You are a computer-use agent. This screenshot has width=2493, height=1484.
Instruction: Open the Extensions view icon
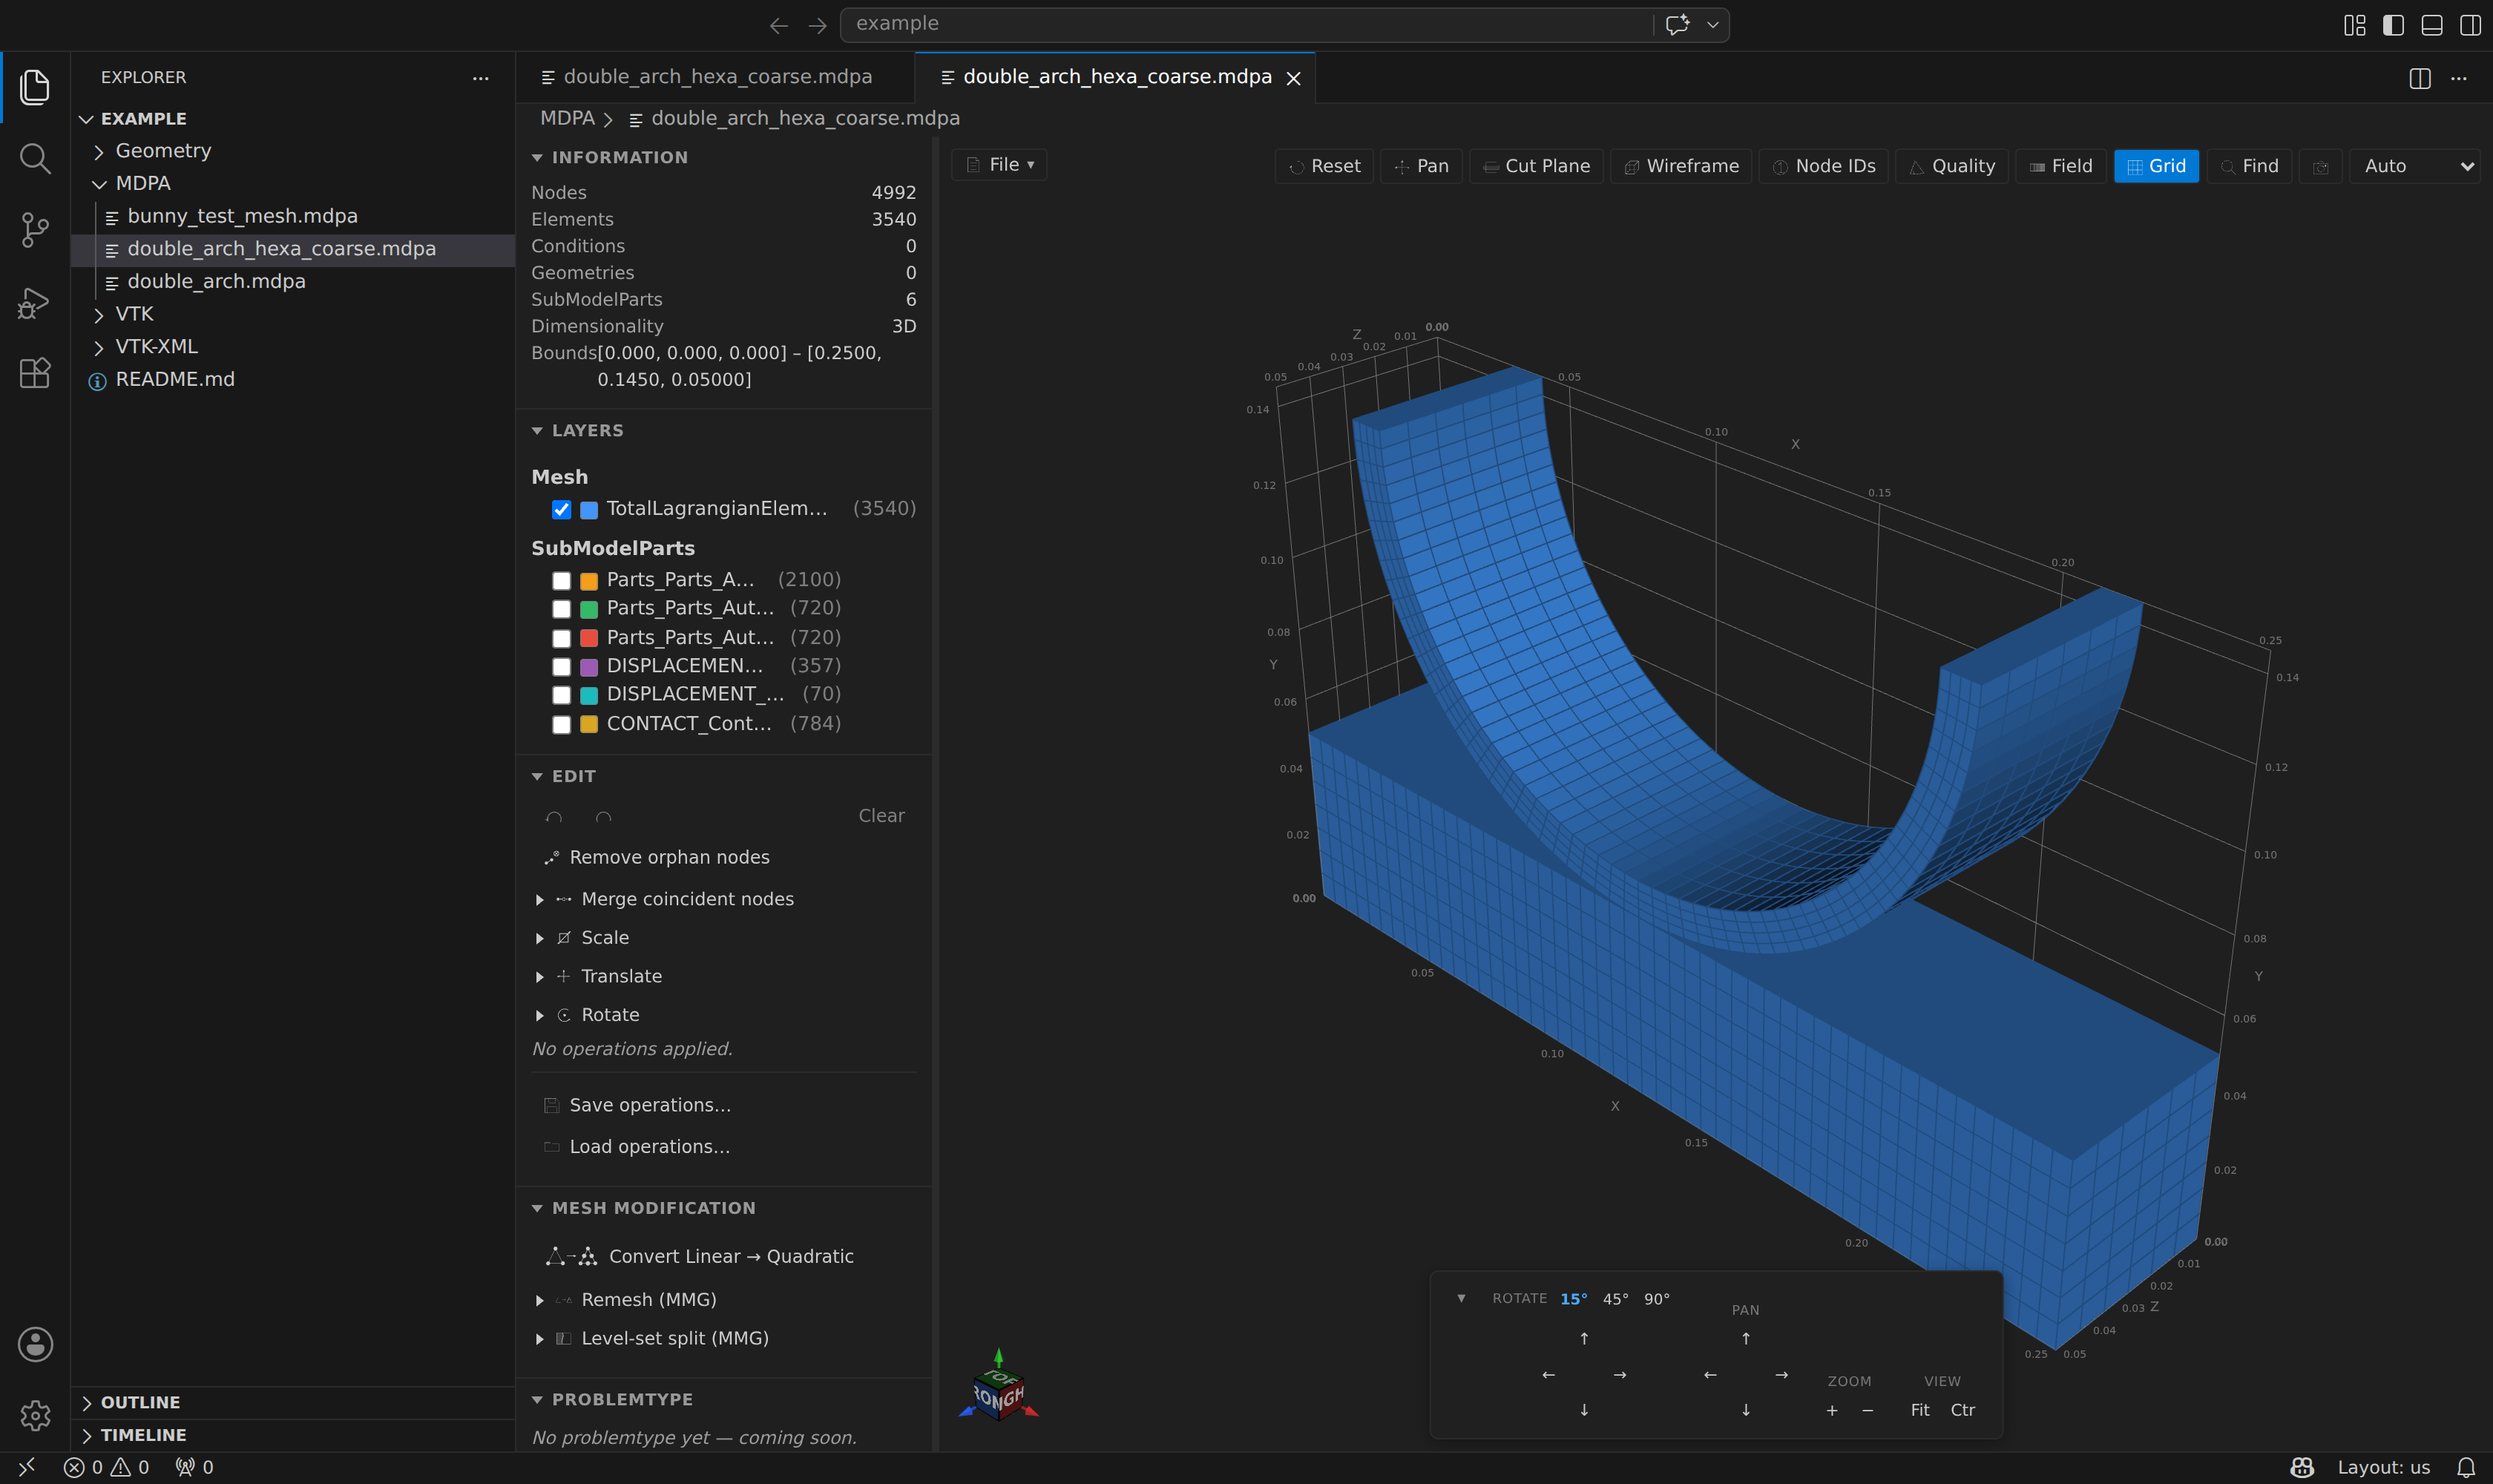[35, 373]
